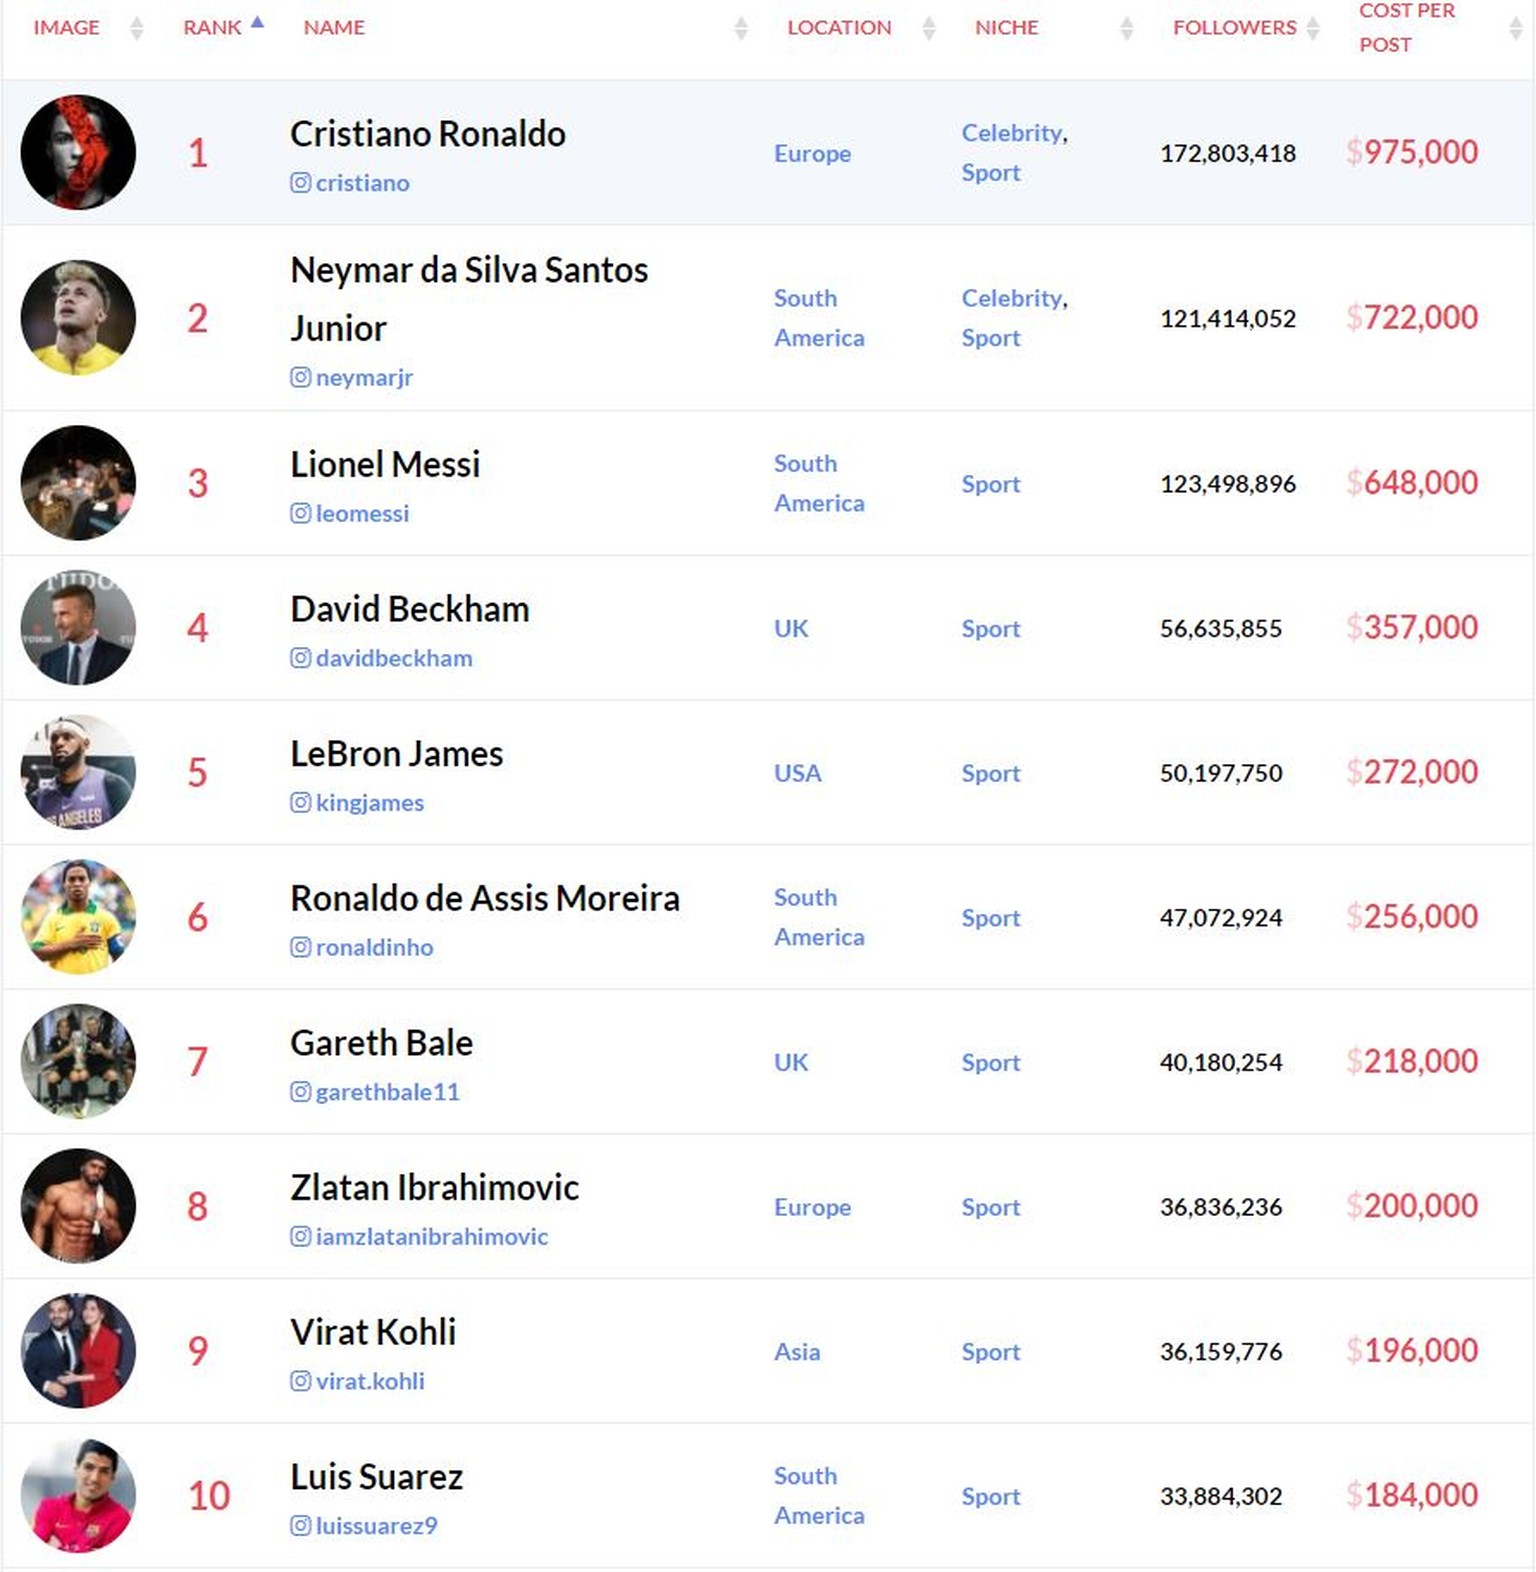Click Instagram icon next to davidbeckham
Viewport: 1536px width, 1572px height.
[x=300, y=658]
